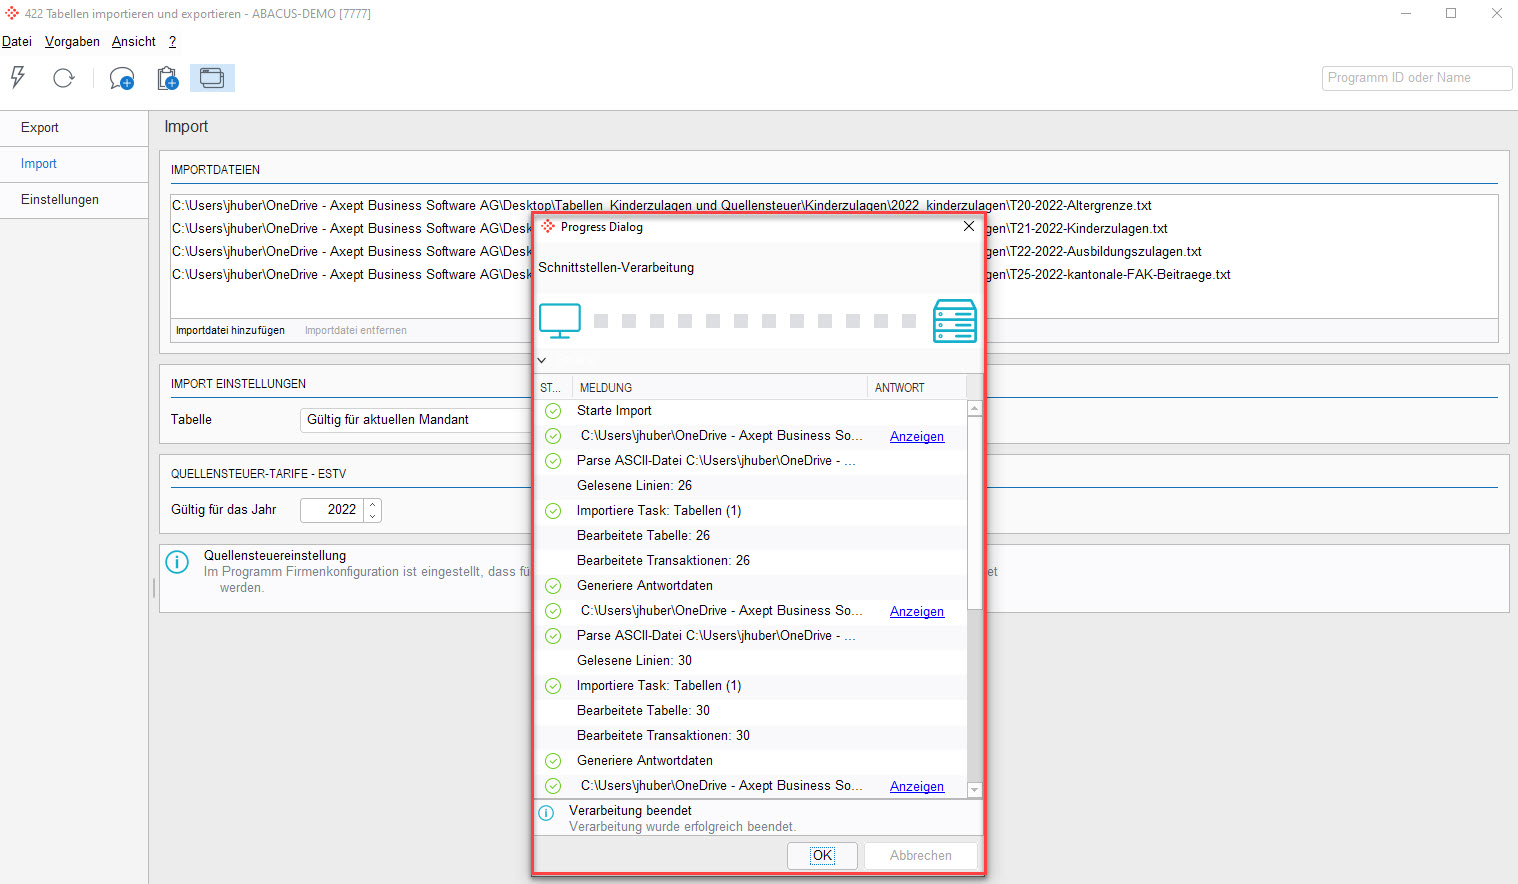Image resolution: width=1518 pixels, height=884 pixels.
Task: Toggle the highlighted windows icon in toolbar
Action: (x=212, y=78)
